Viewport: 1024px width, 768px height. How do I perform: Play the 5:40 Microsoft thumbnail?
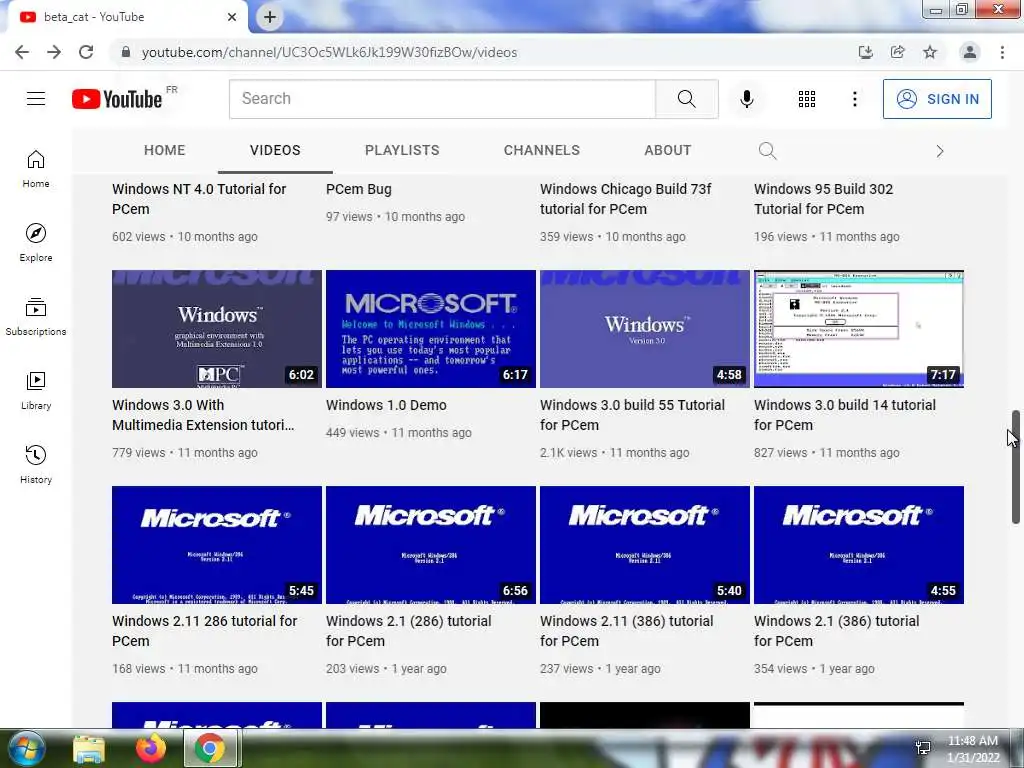click(x=645, y=545)
